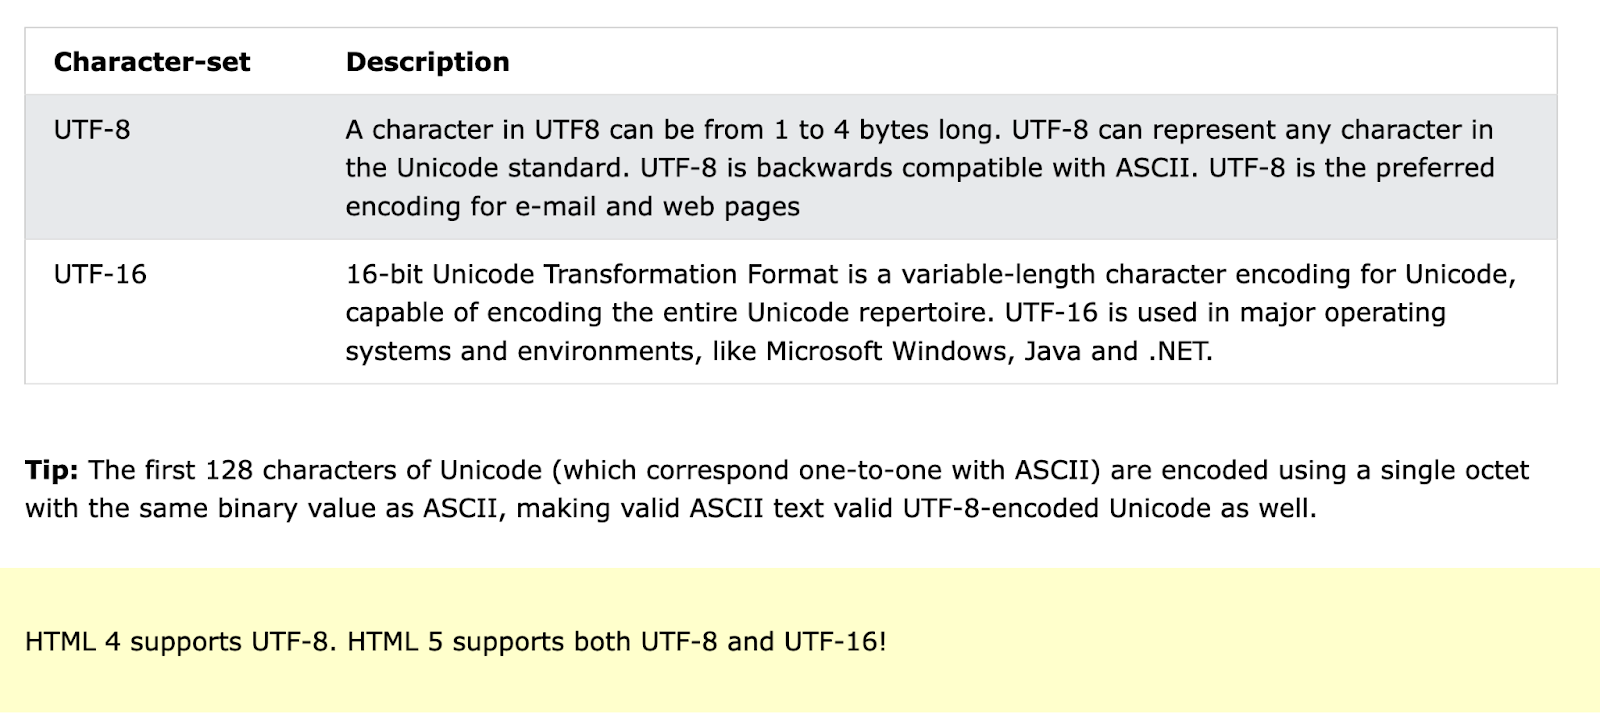Click the Character-set column header
Image resolution: width=1600 pixels, height=728 pixels.
coord(152,62)
